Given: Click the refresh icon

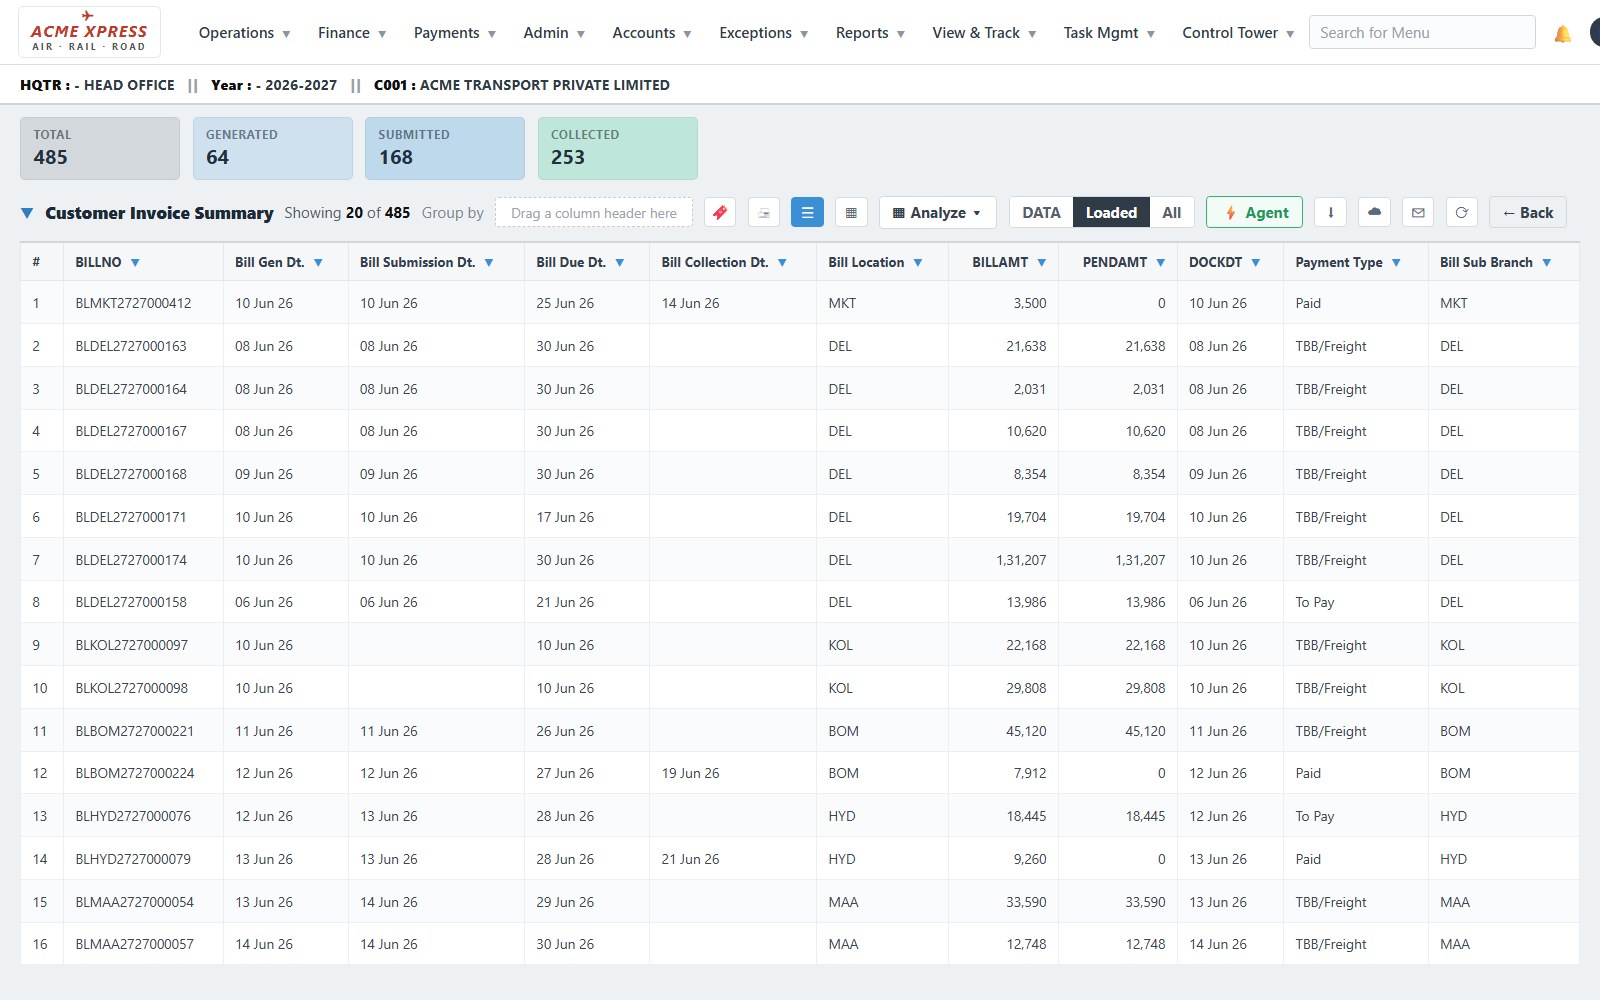Looking at the screenshot, I should [x=1462, y=213].
